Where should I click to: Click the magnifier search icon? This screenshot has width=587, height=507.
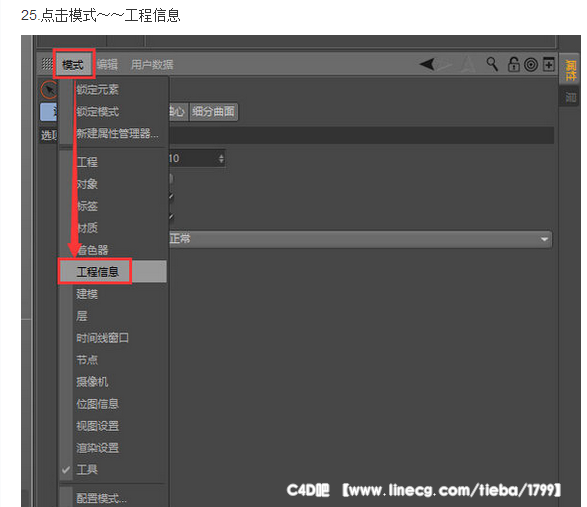pos(492,64)
